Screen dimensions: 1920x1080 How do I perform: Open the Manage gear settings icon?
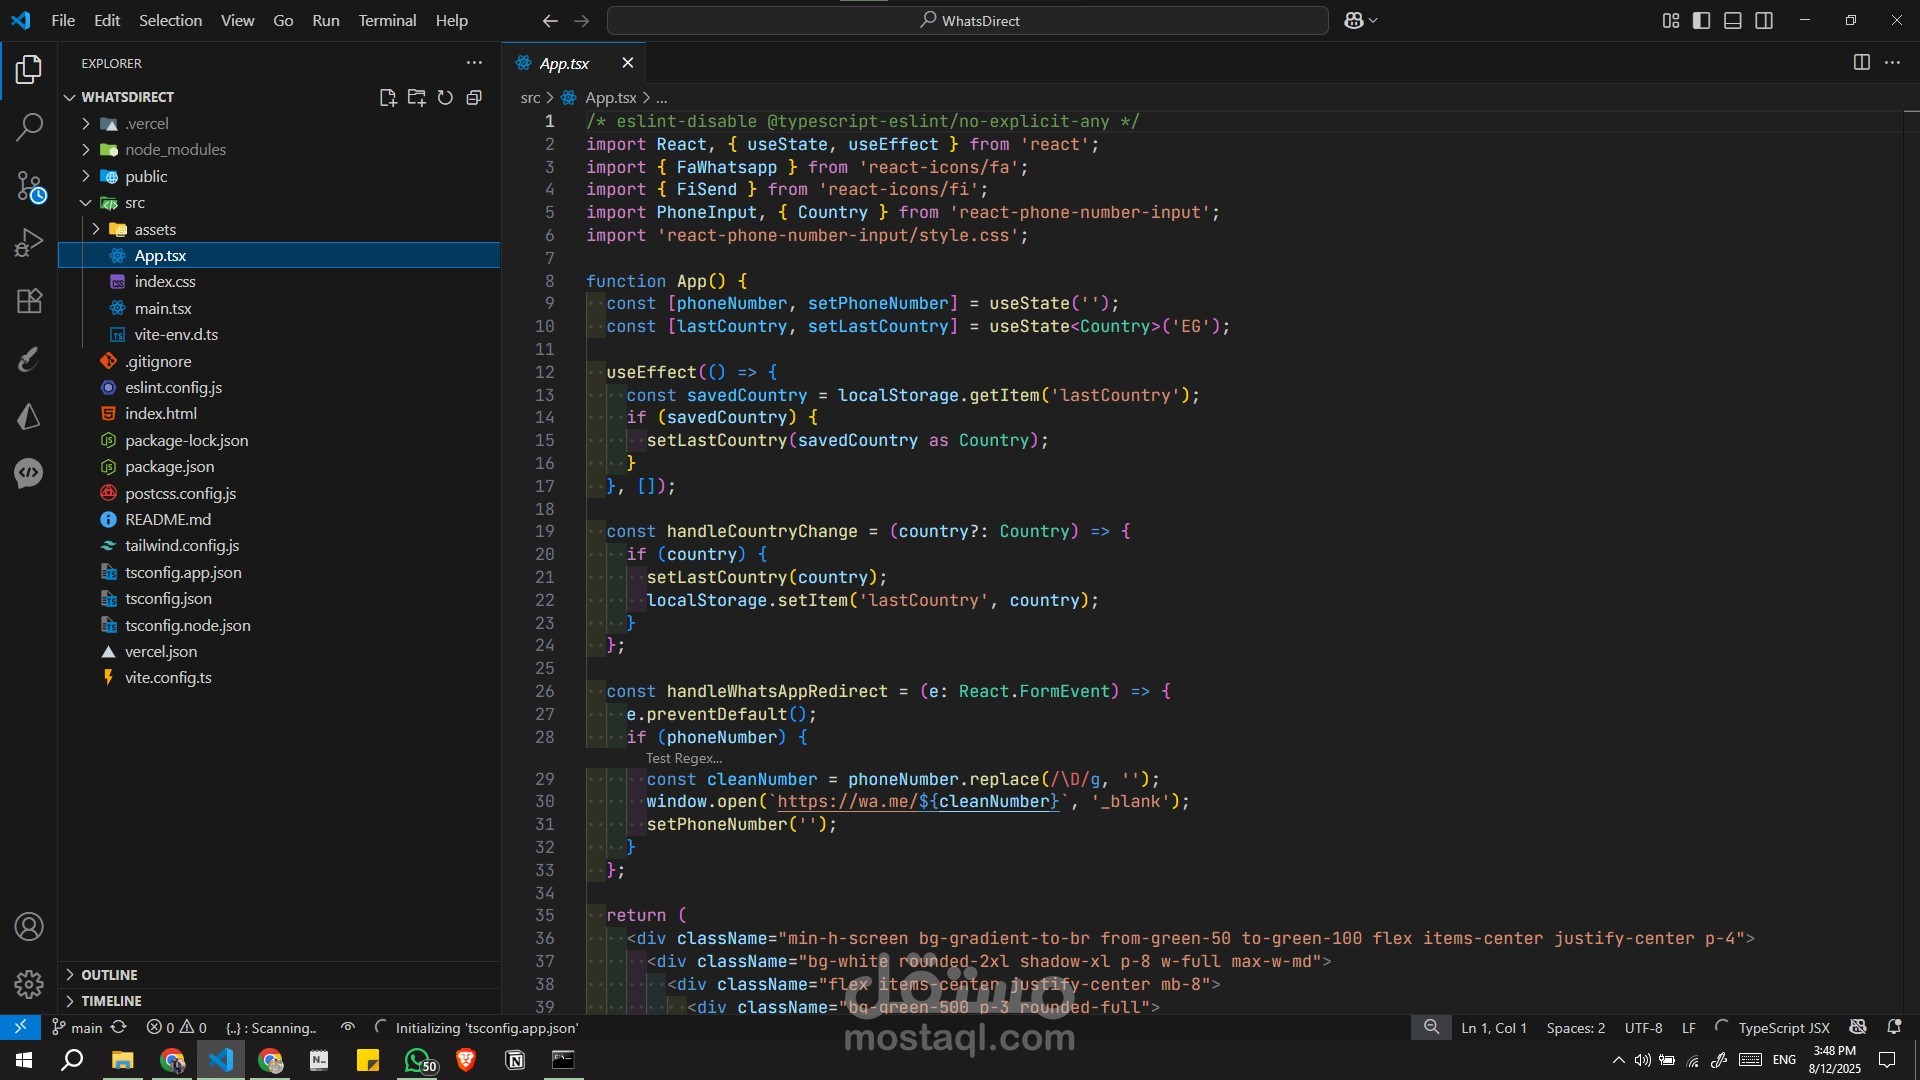tap(29, 984)
